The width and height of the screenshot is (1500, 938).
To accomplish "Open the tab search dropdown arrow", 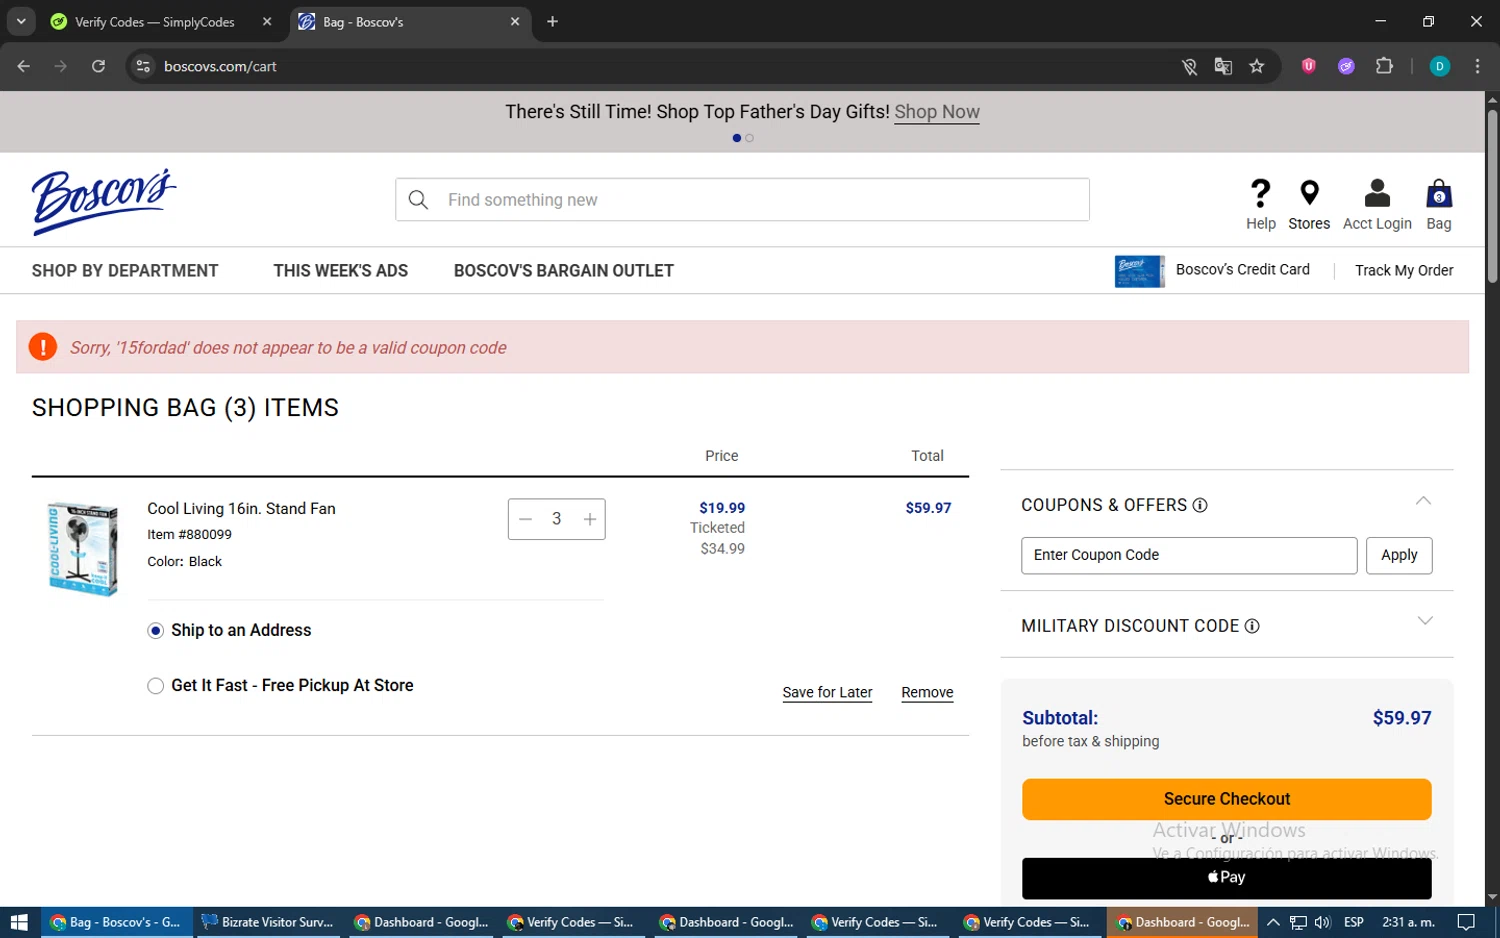I will tap(21, 21).
